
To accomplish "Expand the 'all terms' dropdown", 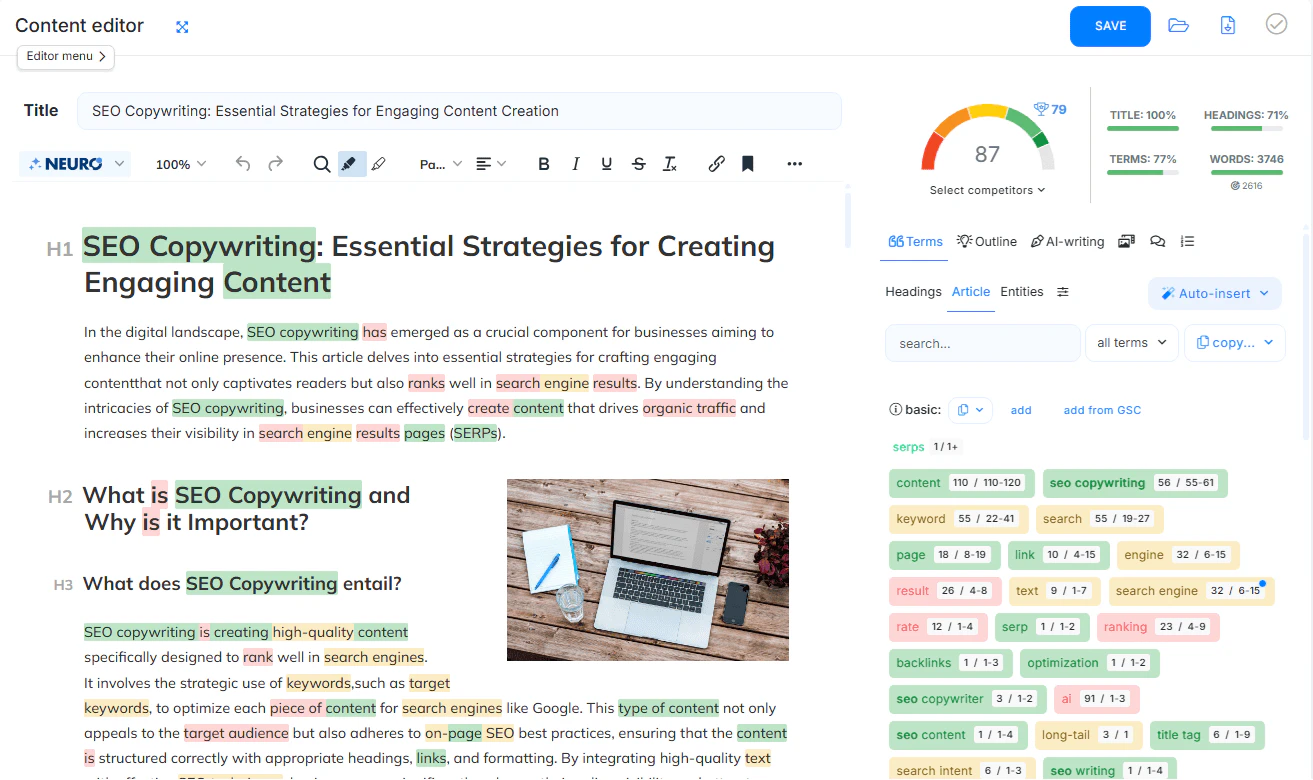I will (x=1131, y=342).
